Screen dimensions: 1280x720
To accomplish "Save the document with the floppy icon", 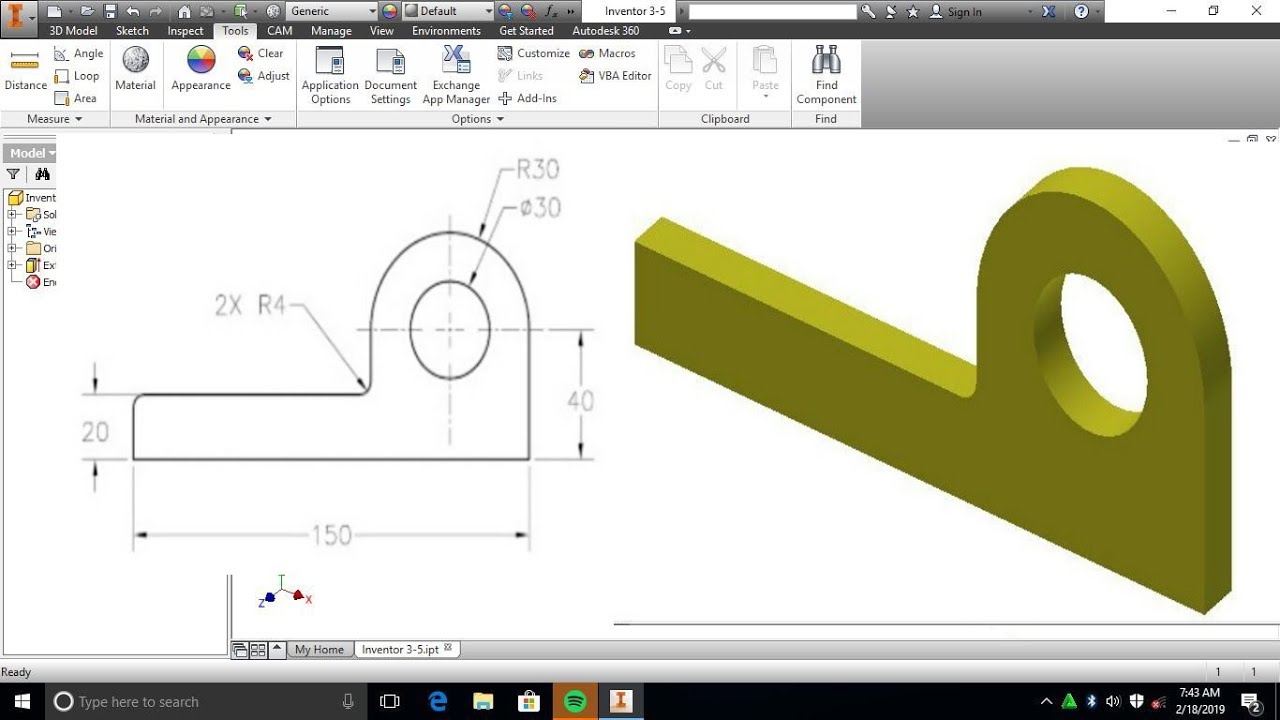I will click(x=110, y=12).
